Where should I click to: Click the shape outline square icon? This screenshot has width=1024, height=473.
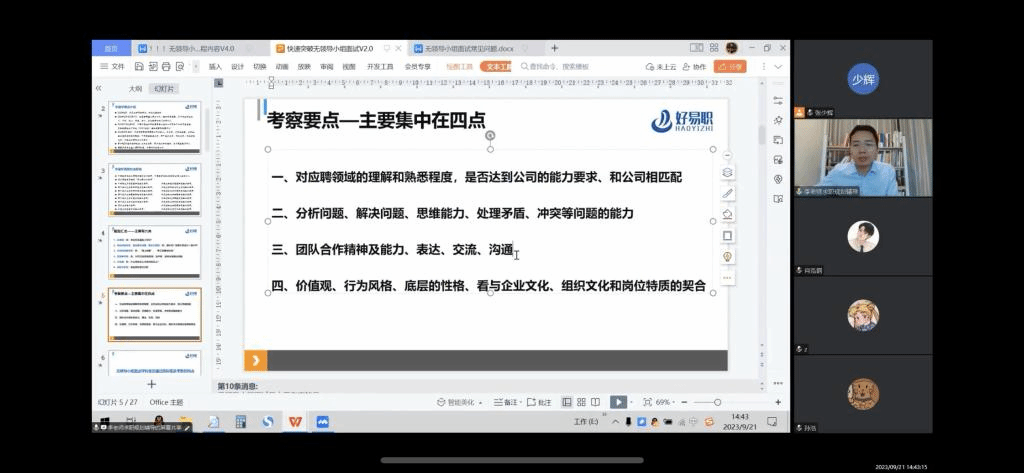[727, 236]
